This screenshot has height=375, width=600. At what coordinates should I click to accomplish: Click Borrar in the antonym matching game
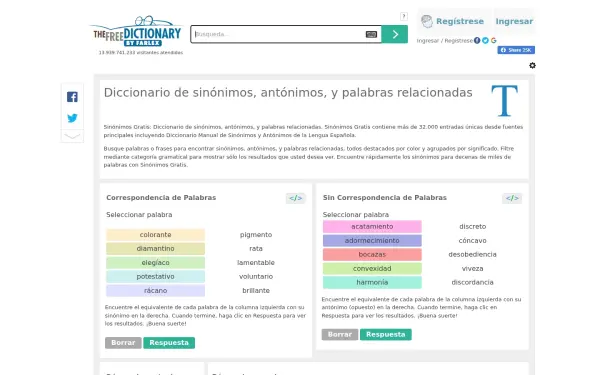[340, 334]
